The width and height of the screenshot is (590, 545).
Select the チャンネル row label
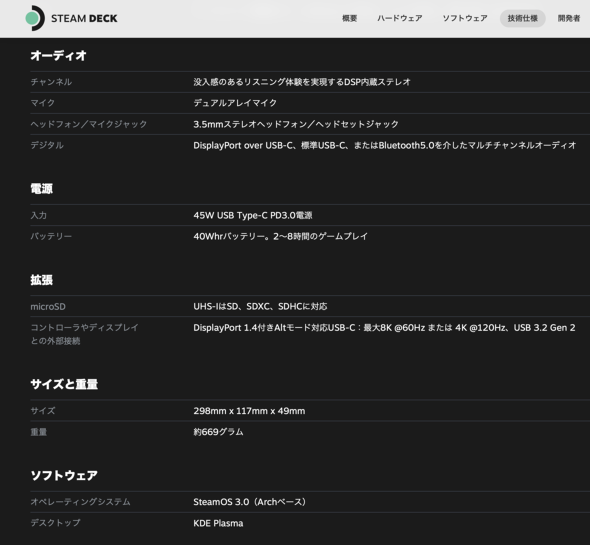point(51,82)
